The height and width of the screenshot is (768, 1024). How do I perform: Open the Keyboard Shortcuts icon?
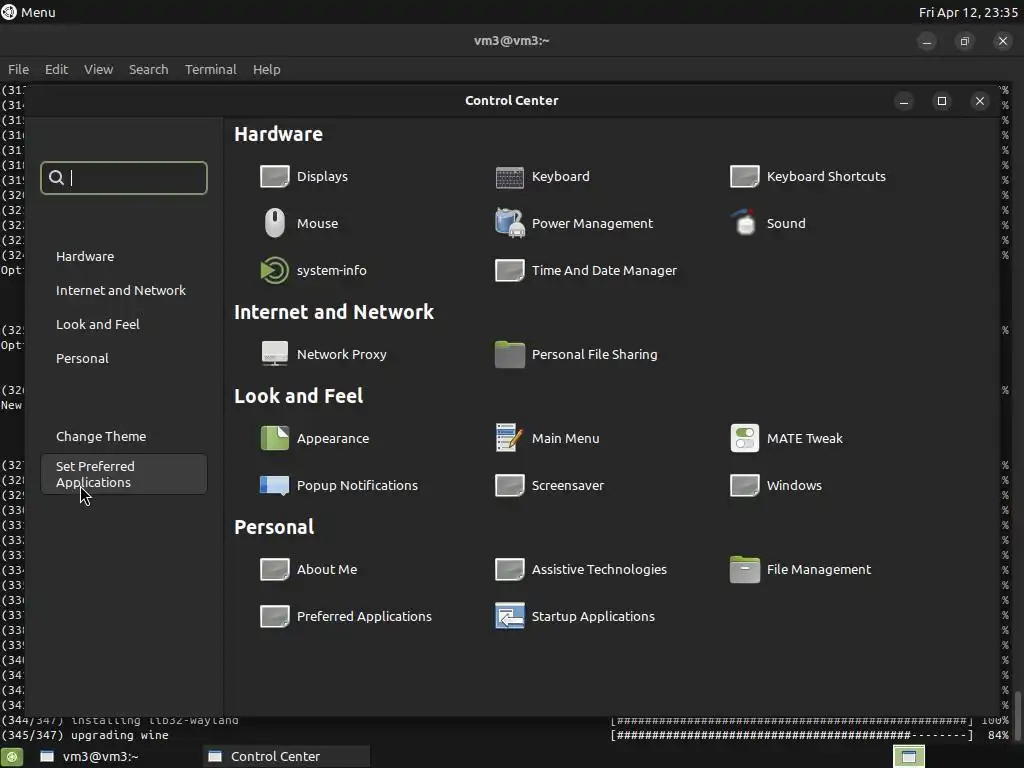(744, 176)
